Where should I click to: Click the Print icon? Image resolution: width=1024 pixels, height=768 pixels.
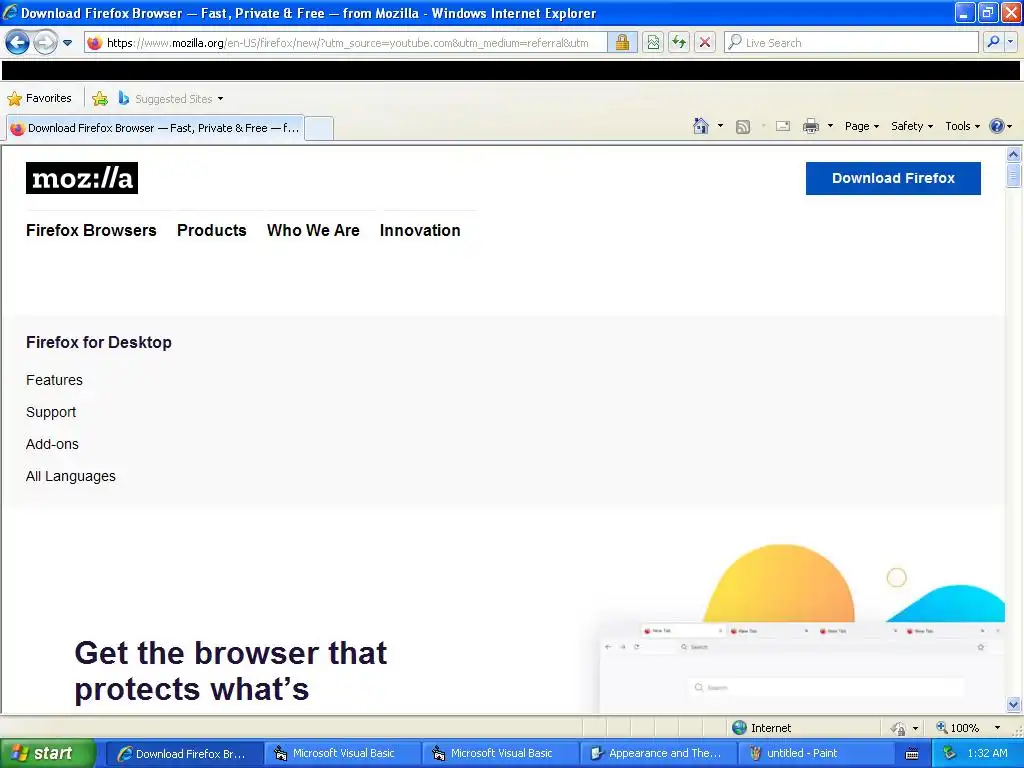810,126
